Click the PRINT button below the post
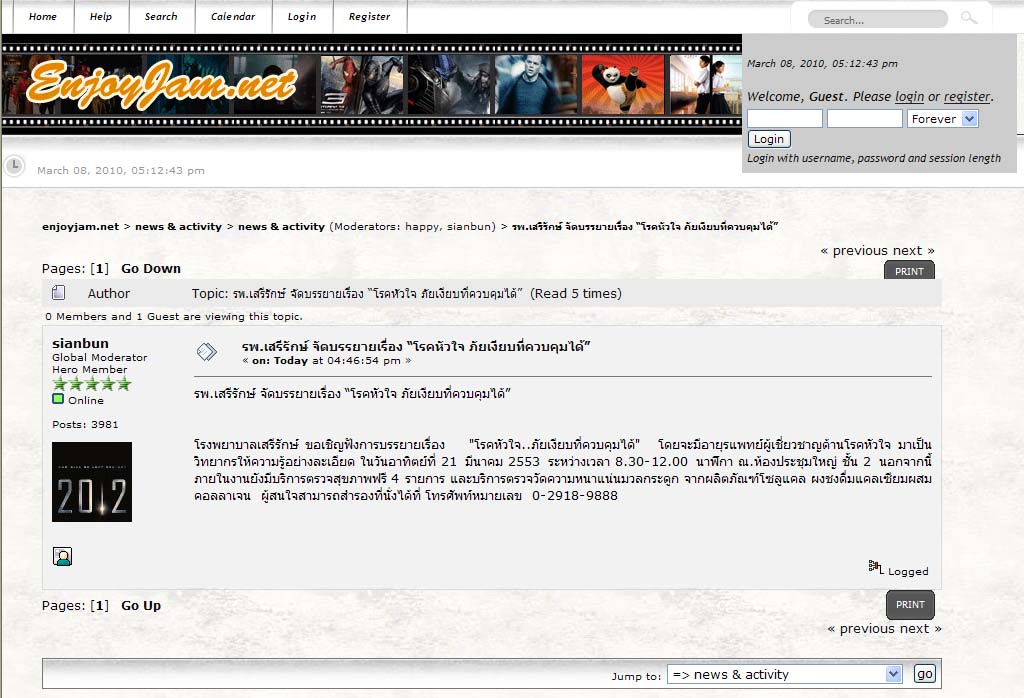Image resolution: width=1024 pixels, height=698 pixels. 910,605
